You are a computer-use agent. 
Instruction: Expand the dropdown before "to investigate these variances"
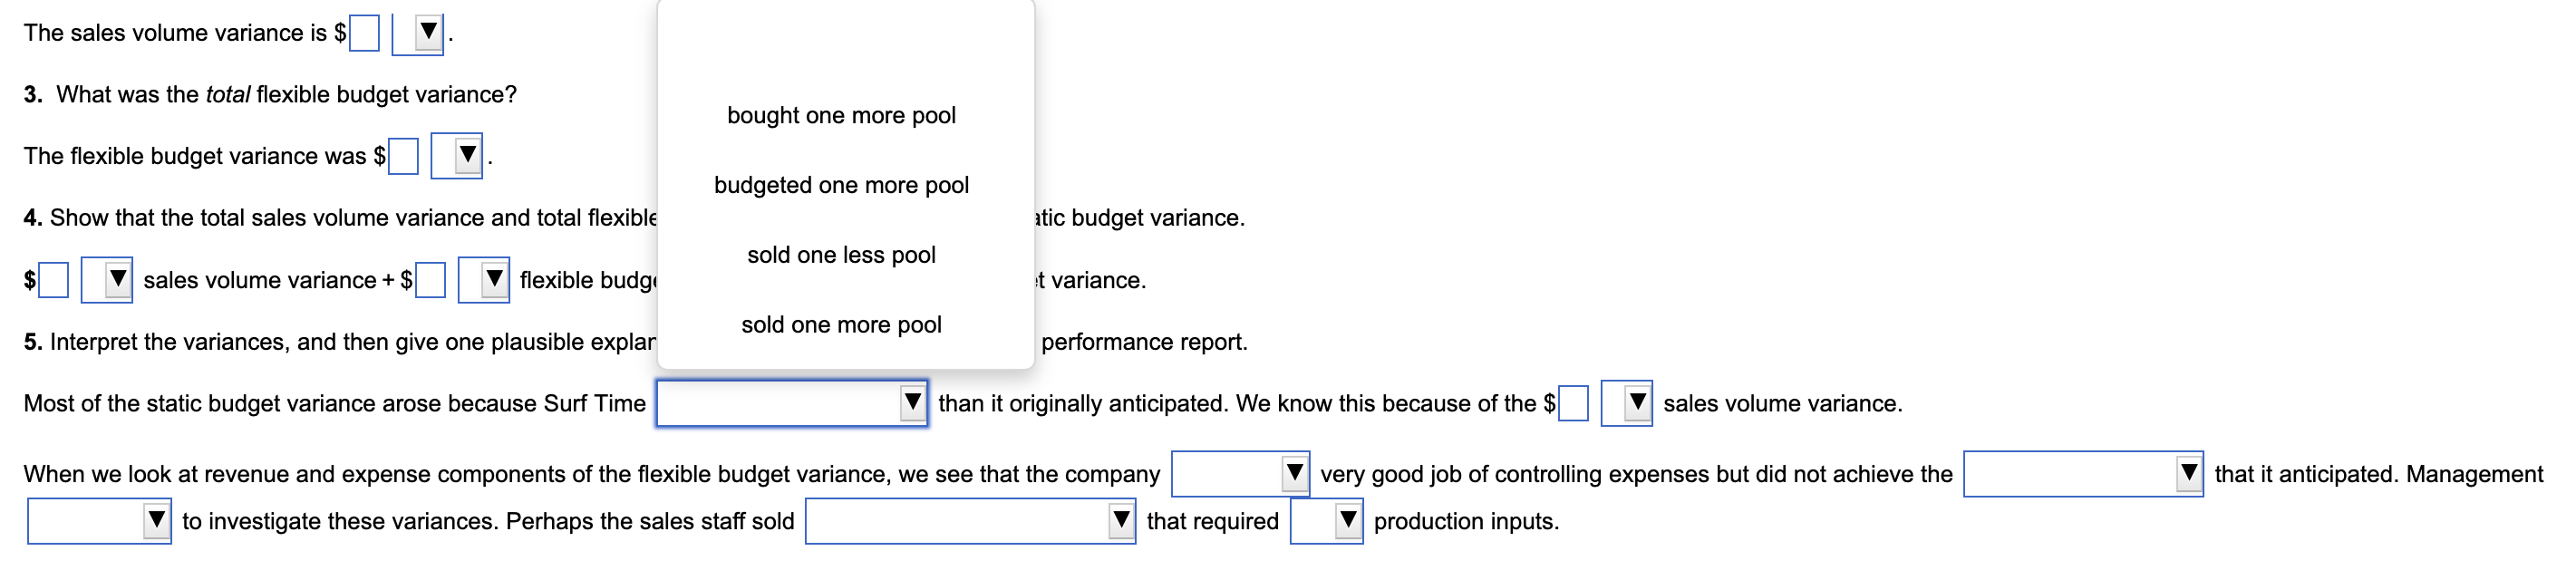pos(158,521)
